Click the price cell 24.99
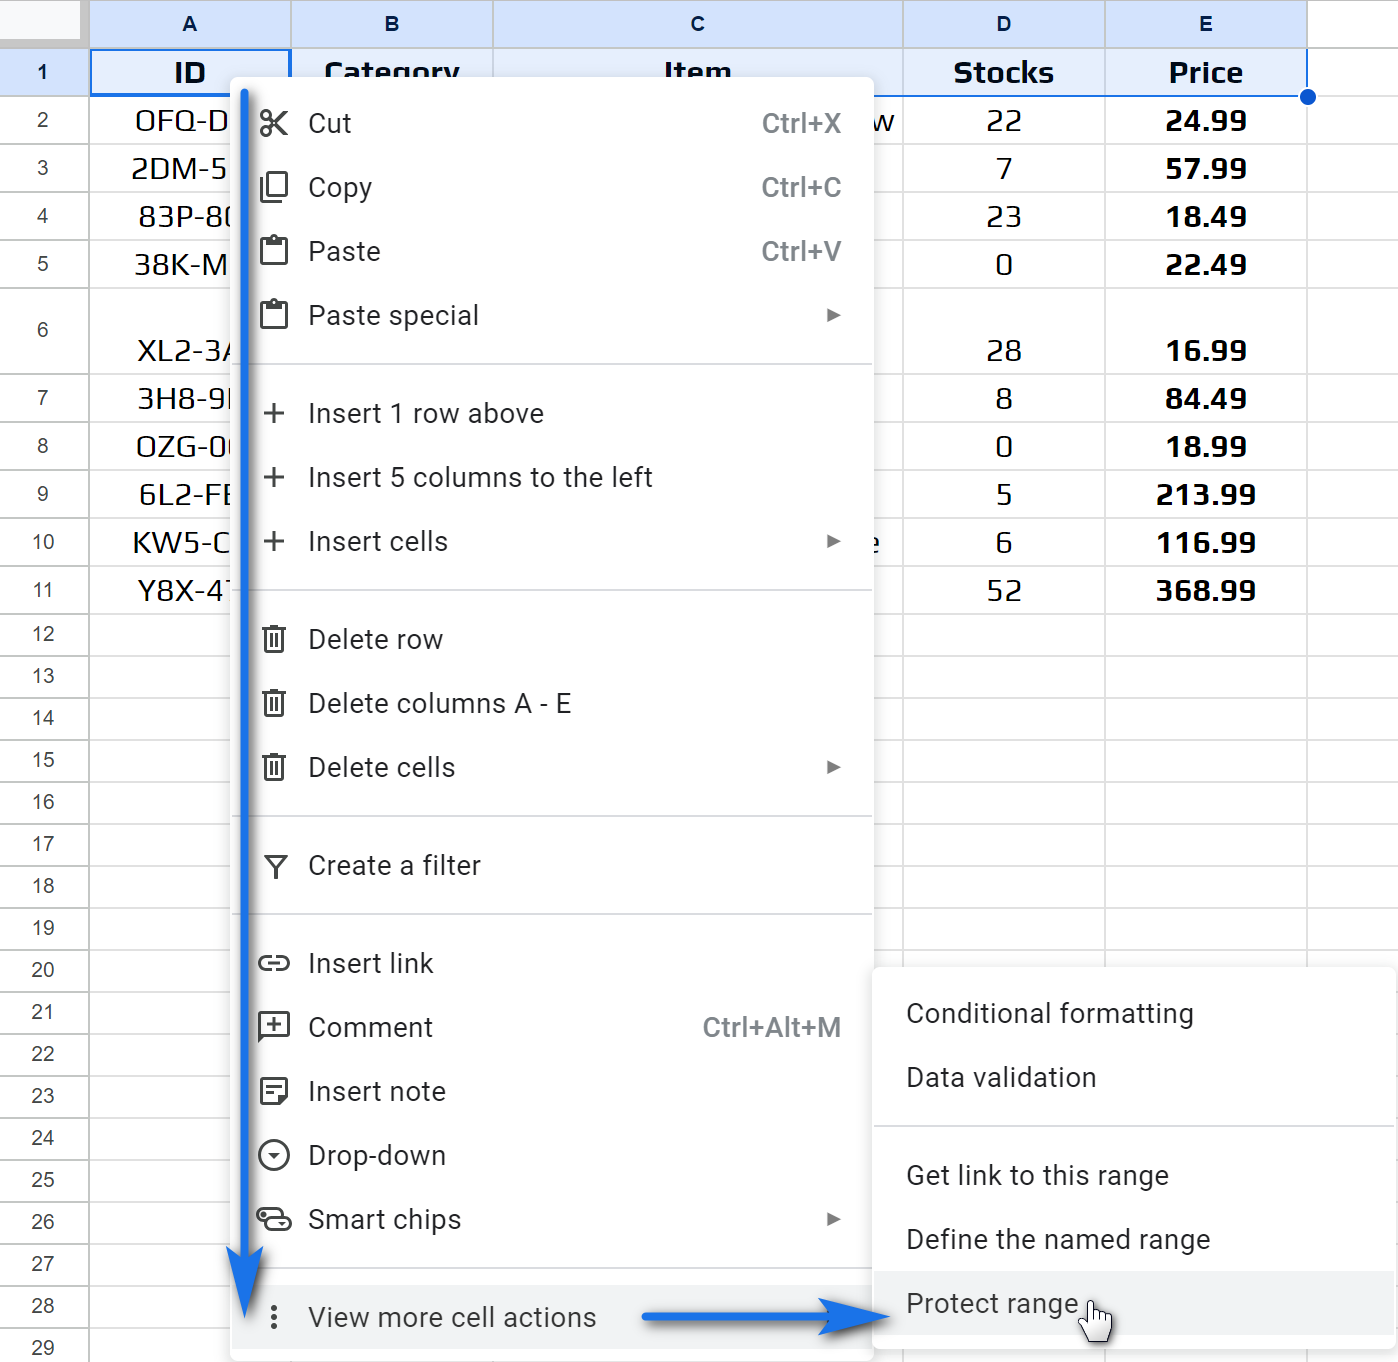Screen dimensions: 1398x1362 coord(1206,121)
